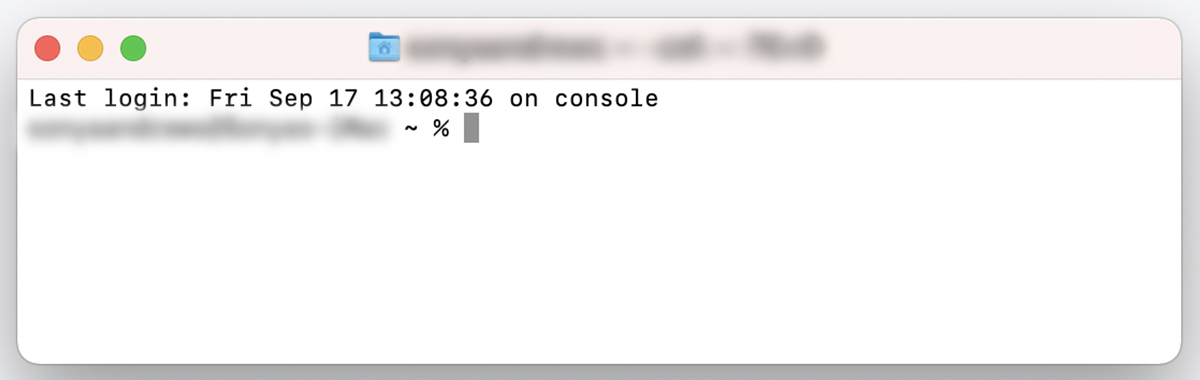Click the timestamp 13:08:36
The height and width of the screenshot is (380, 1200).
[x=434, y=99]
